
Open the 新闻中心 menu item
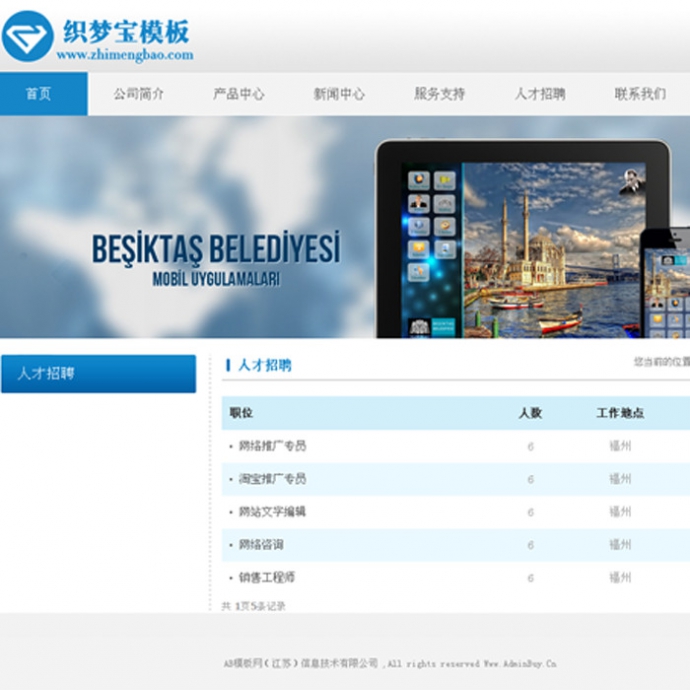coord(339,94)
